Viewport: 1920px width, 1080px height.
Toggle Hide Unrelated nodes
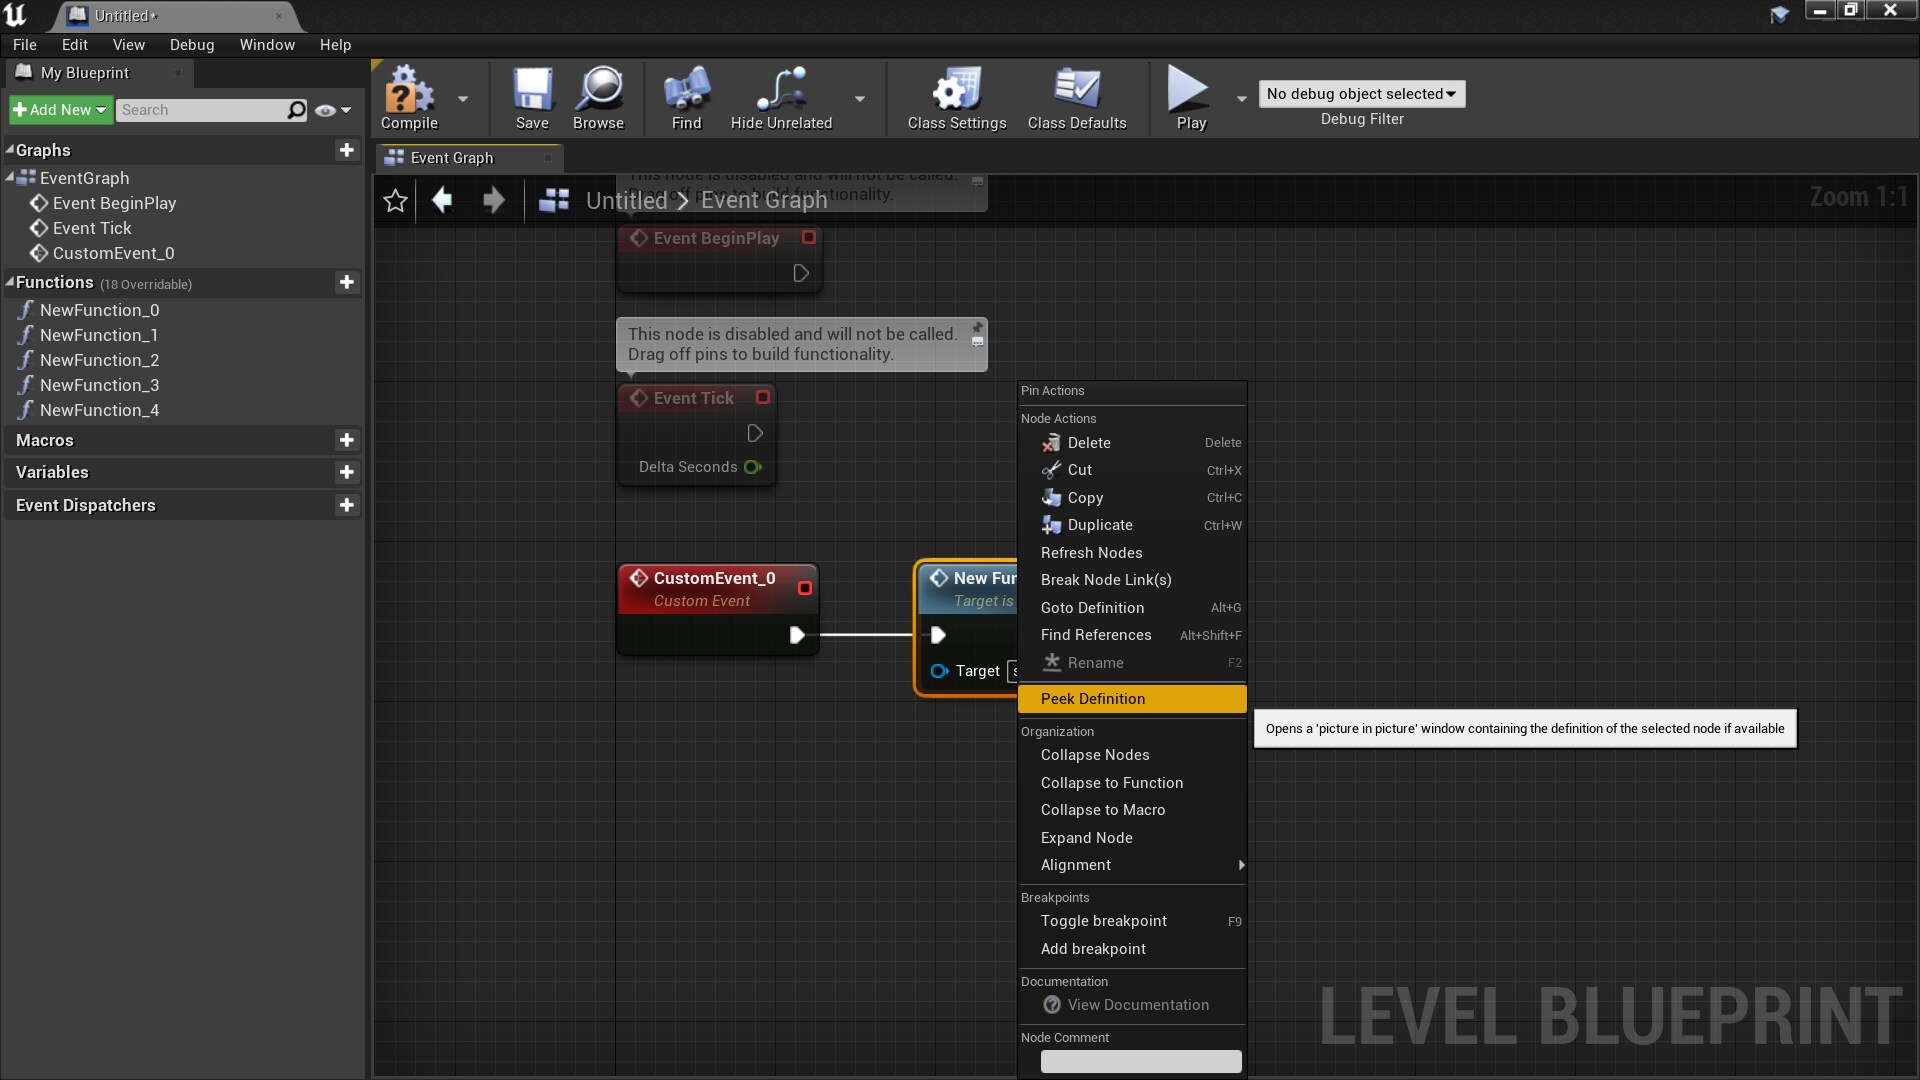(x=781, y=95)
